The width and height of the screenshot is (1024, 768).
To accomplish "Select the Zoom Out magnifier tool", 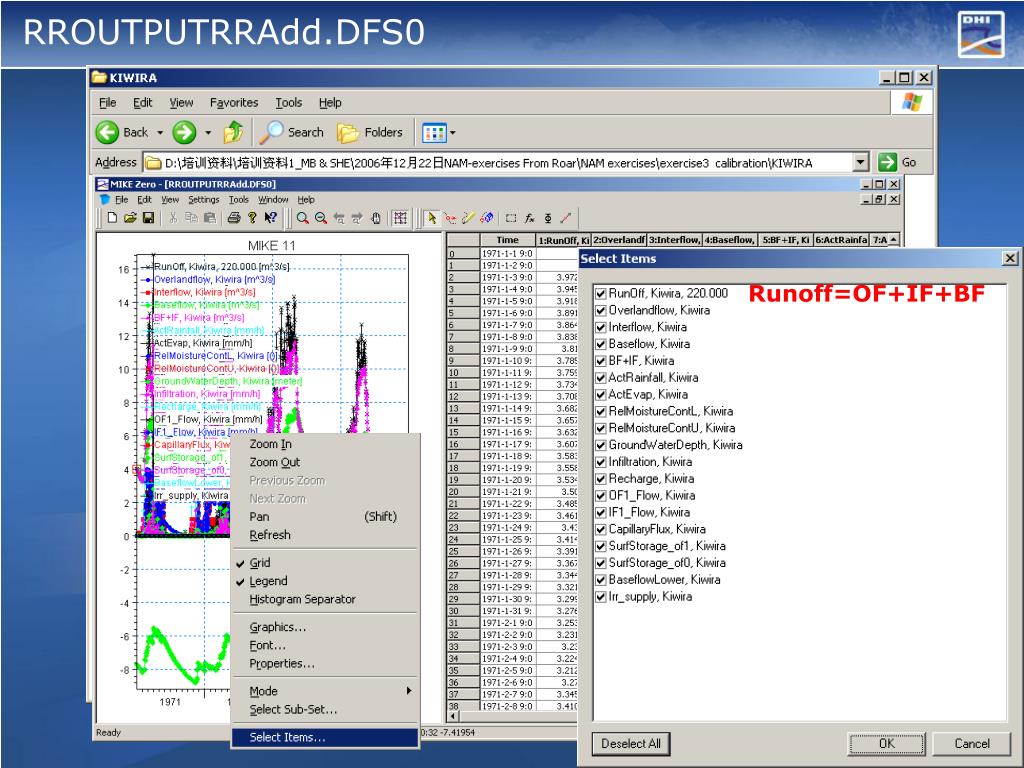I will point(321,218).
